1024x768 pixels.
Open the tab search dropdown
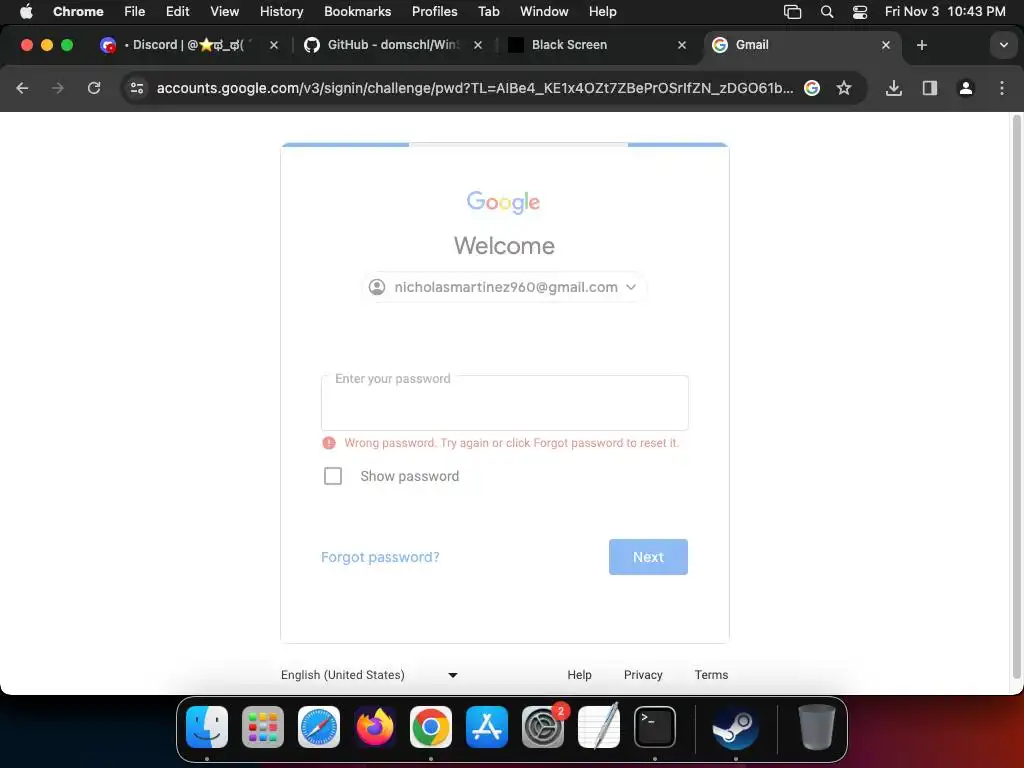coord(1004,45)
